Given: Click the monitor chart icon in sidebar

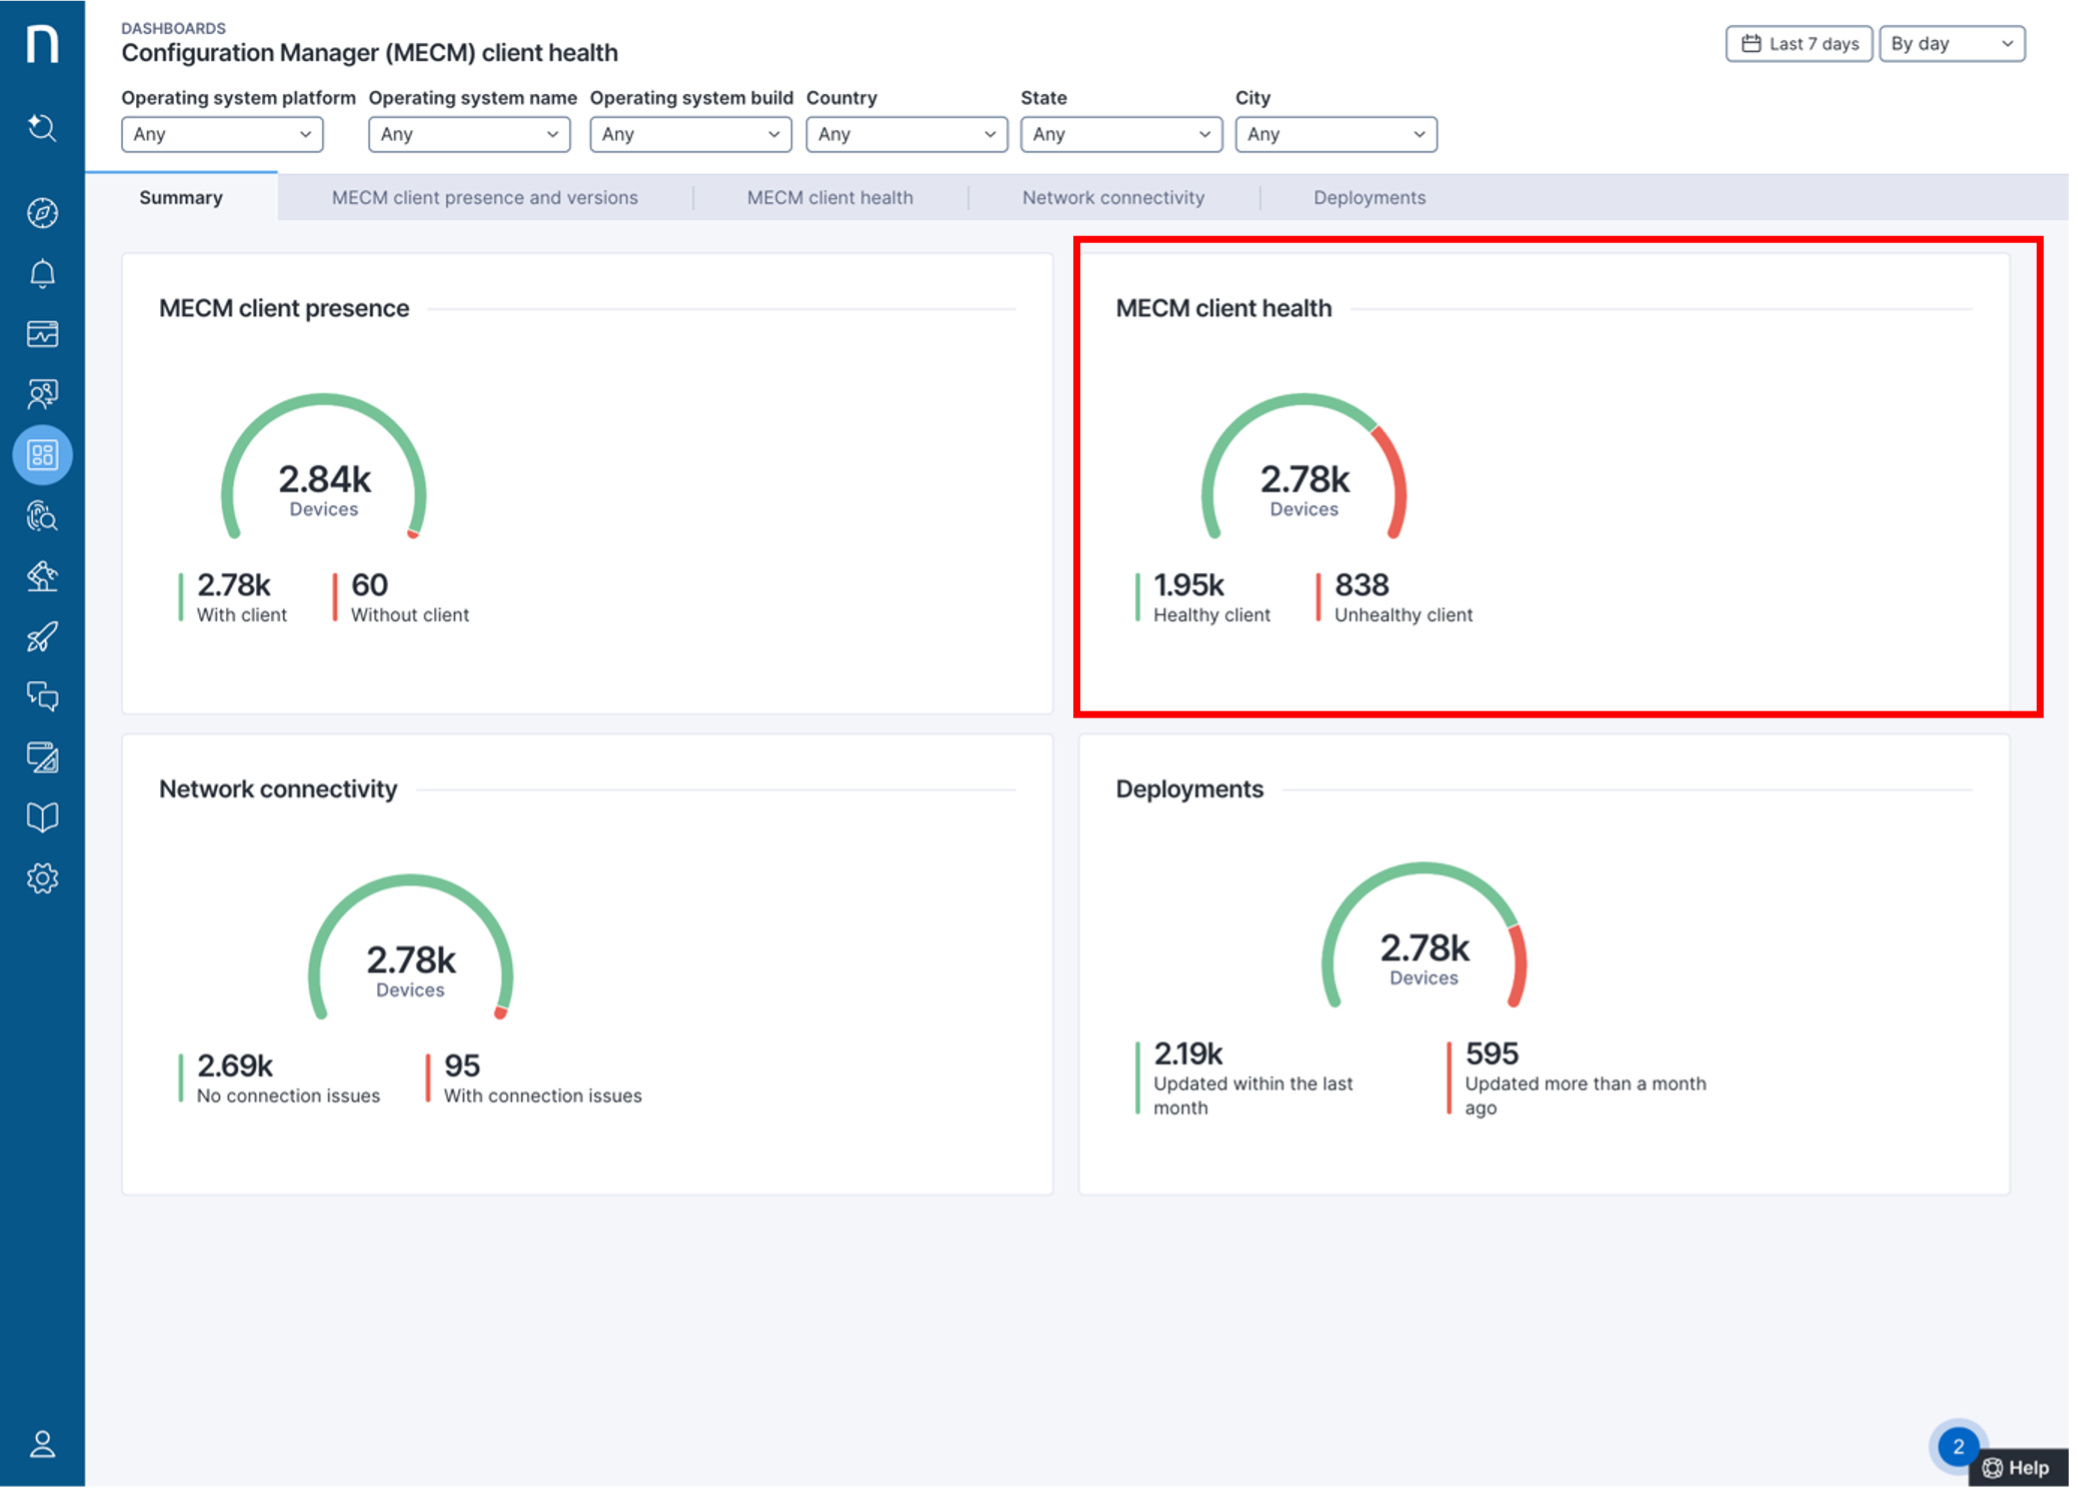Looking at the screenshot, I should [x=42, y=334].
